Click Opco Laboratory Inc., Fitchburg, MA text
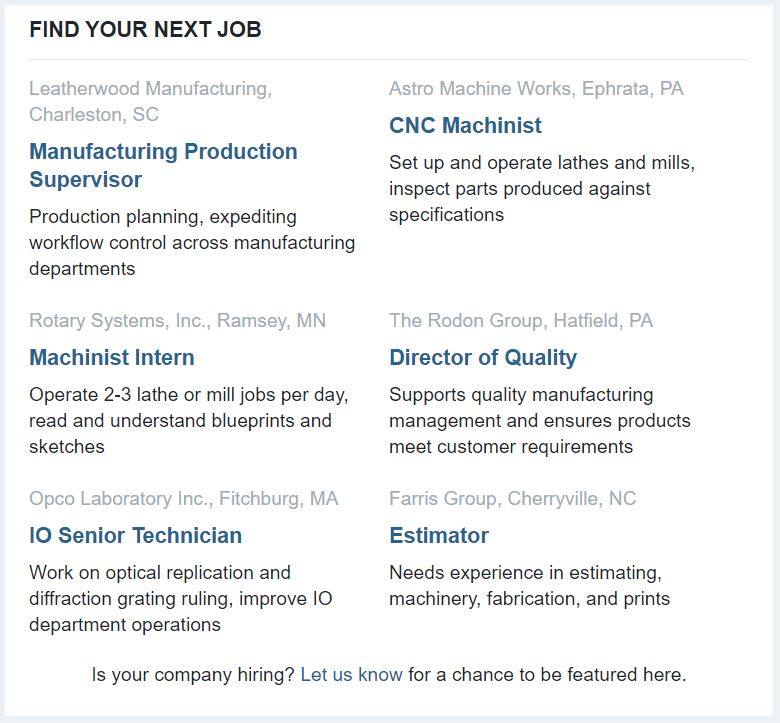Viewport: 780px width, 723px height. (x=184, y=499)
